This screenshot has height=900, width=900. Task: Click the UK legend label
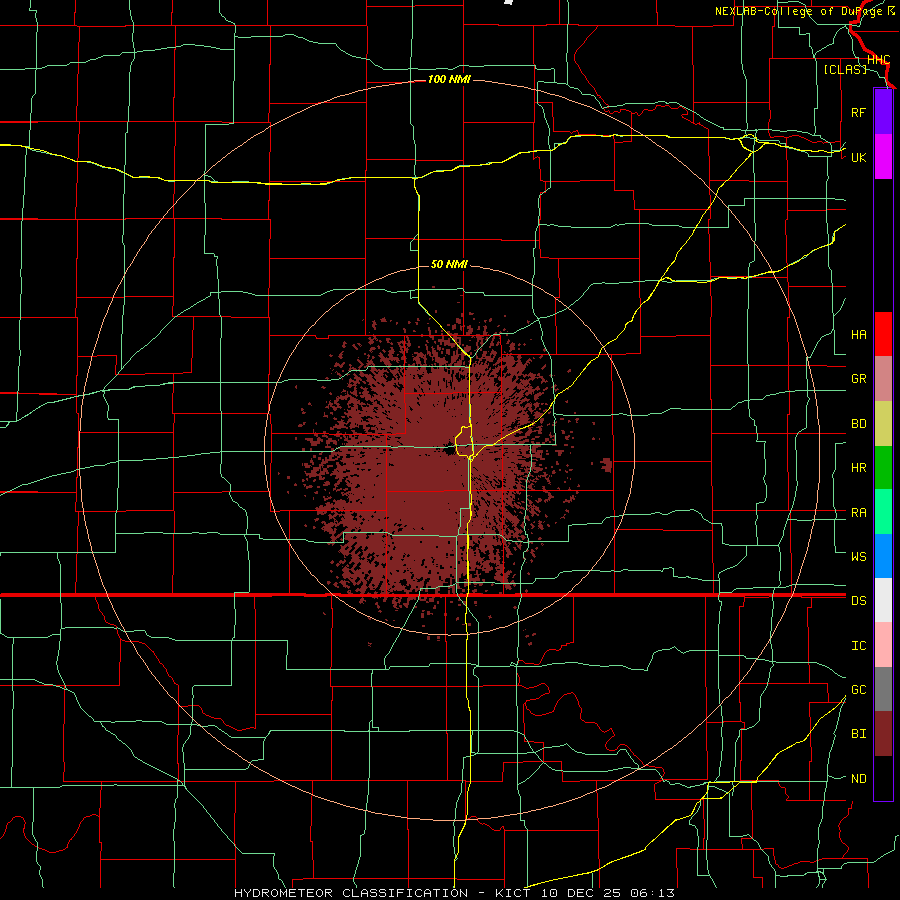click(x=858, y=157)
